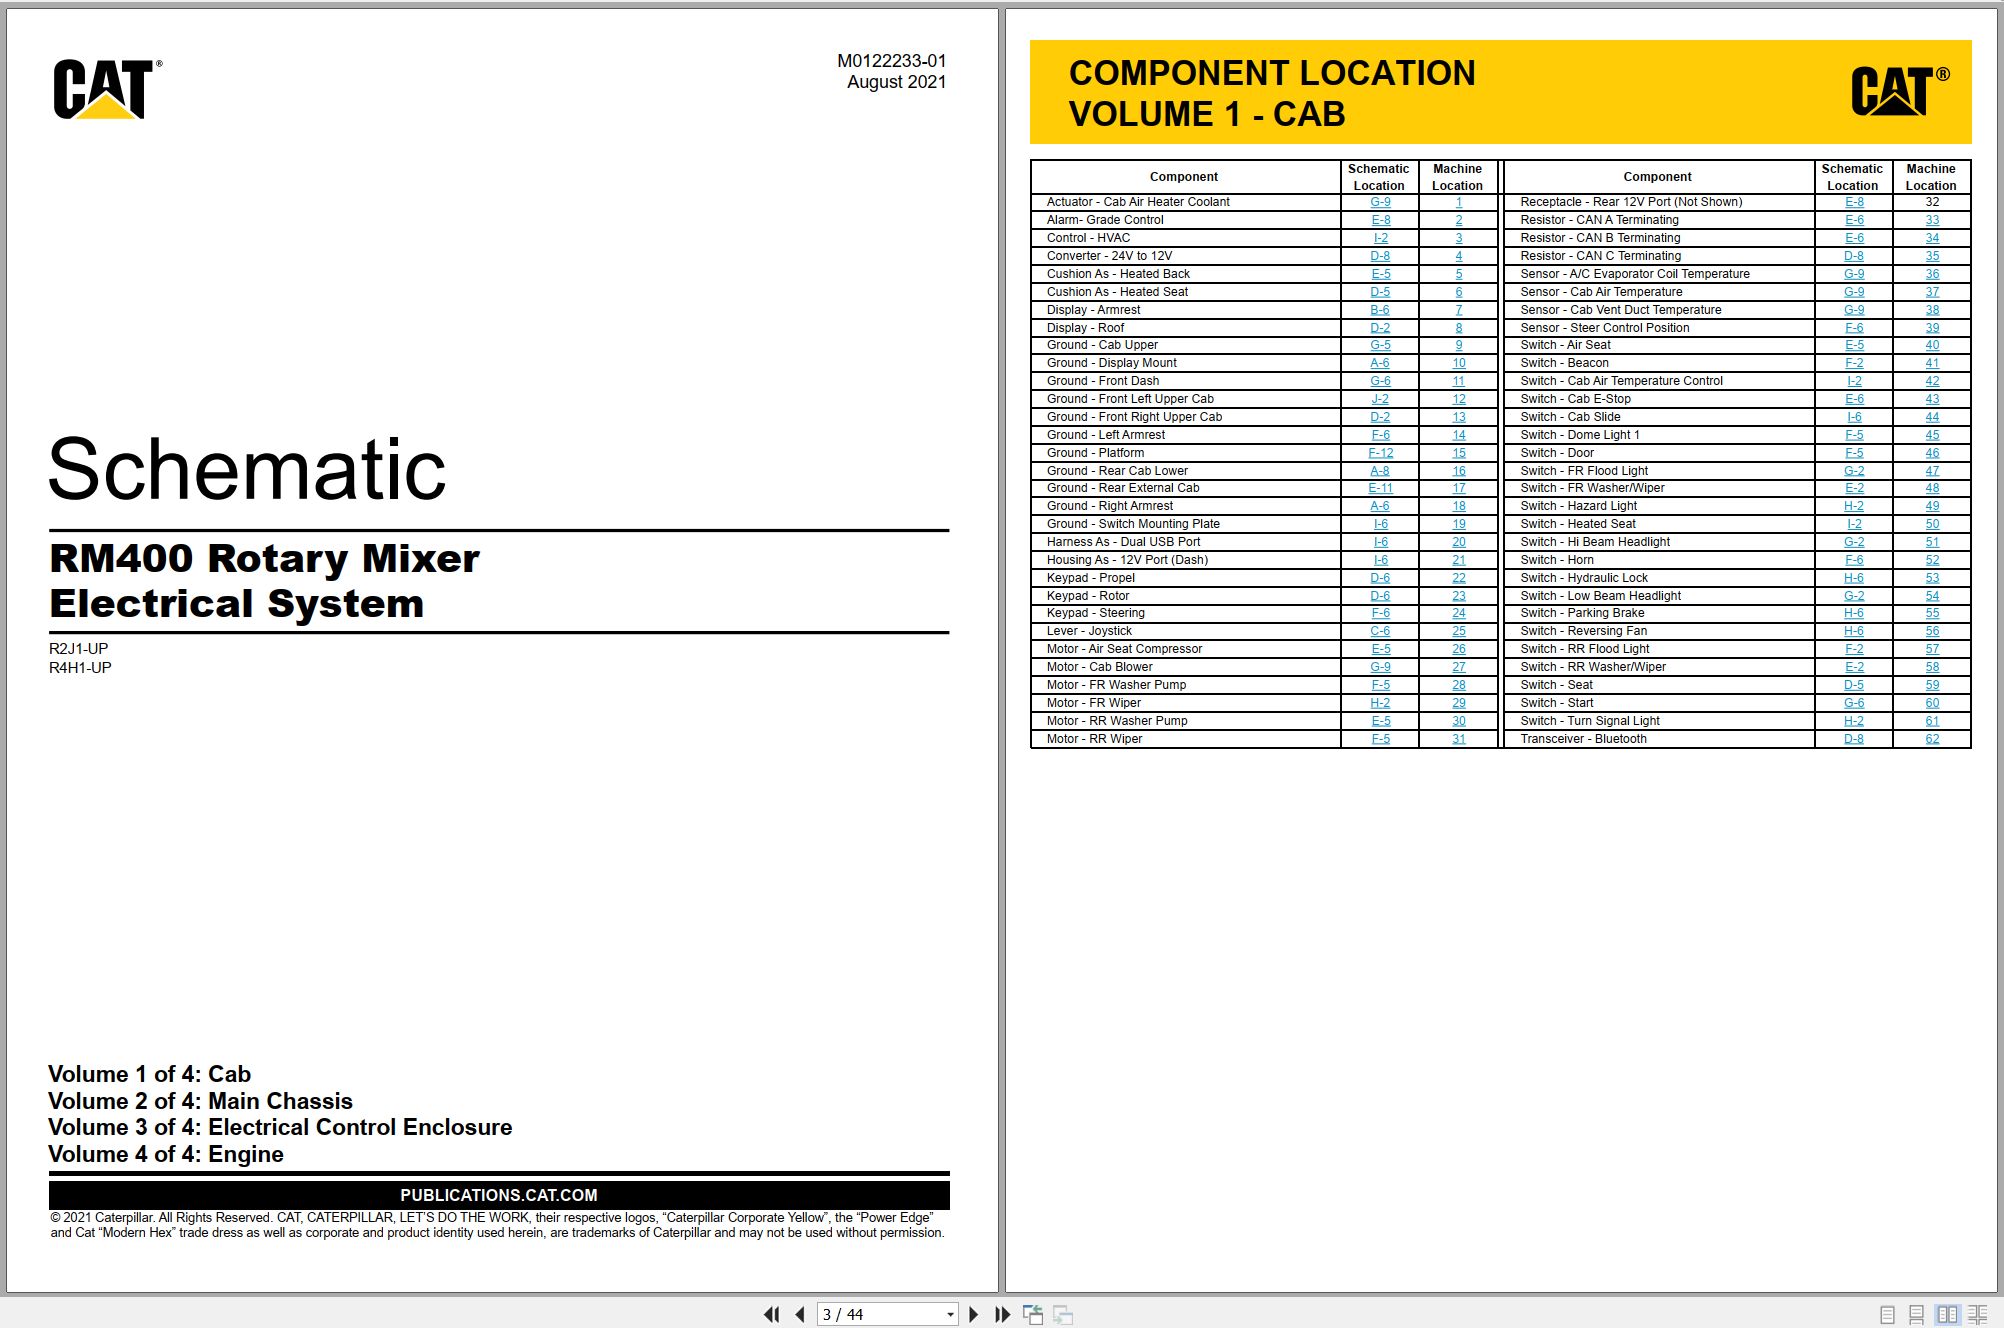Open schematic location G-9 for Actuator - Cab Air Heater Coolant
2004x1328 pixels.
(1380, 202)
